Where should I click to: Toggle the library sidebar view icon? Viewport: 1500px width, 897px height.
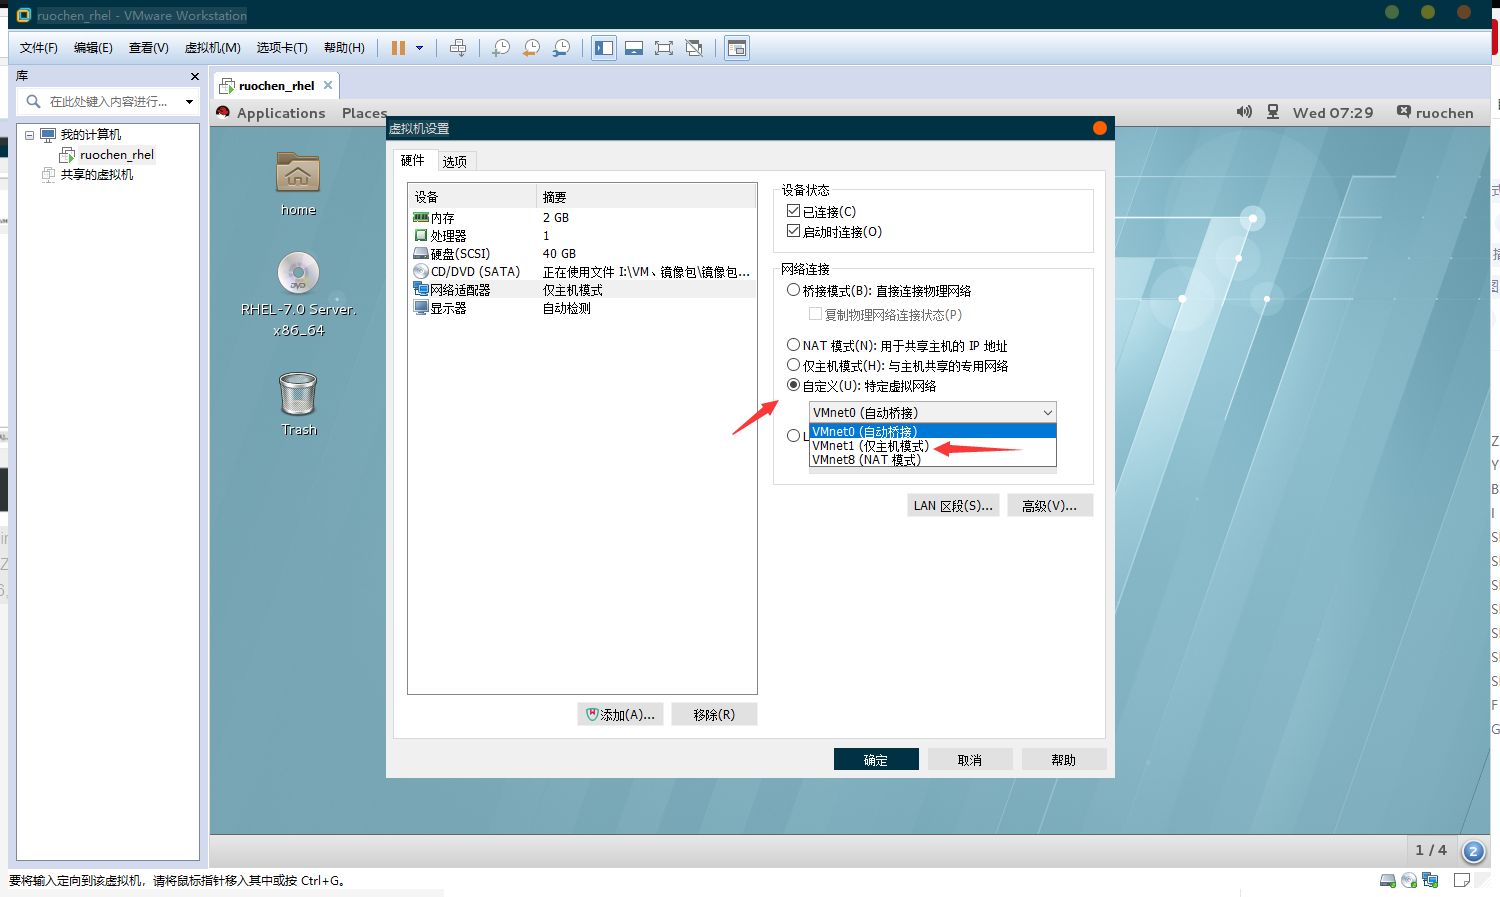pos(604,48)
